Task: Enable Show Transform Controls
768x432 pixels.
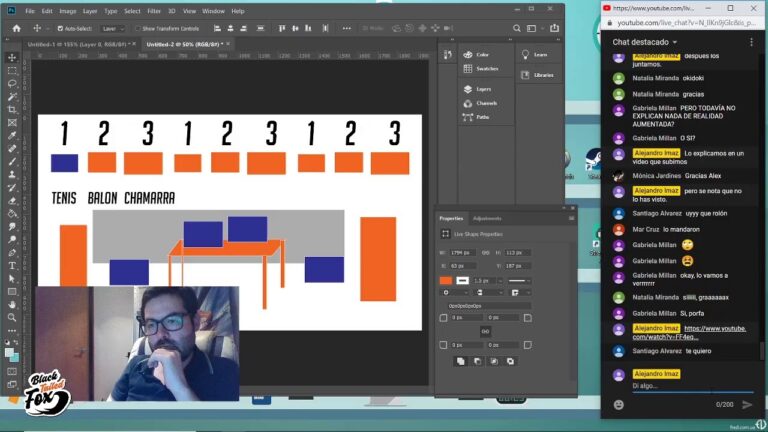Action: pyautogui.click(x=138, y=28)
